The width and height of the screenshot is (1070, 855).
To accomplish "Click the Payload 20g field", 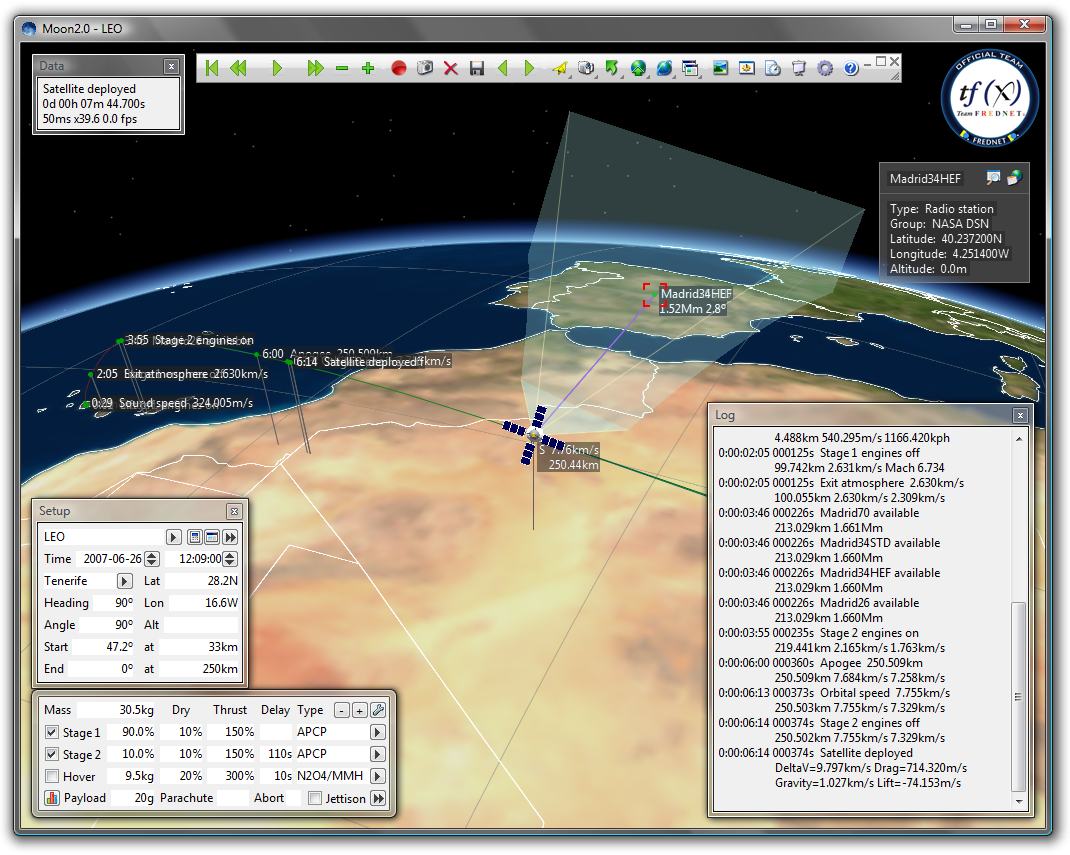I will pos(133,798).
